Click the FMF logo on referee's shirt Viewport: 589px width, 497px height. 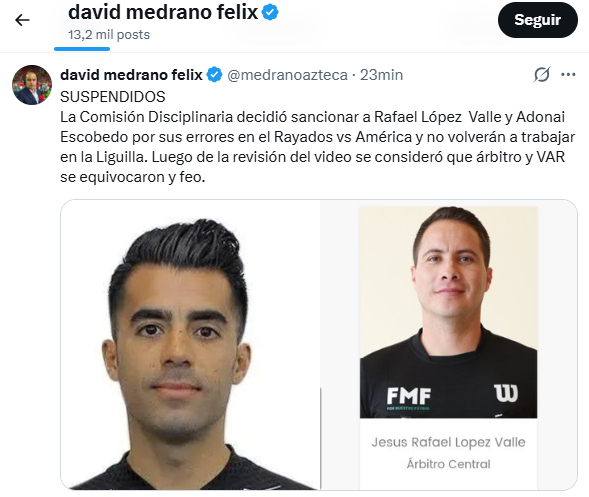click(409, 397)
